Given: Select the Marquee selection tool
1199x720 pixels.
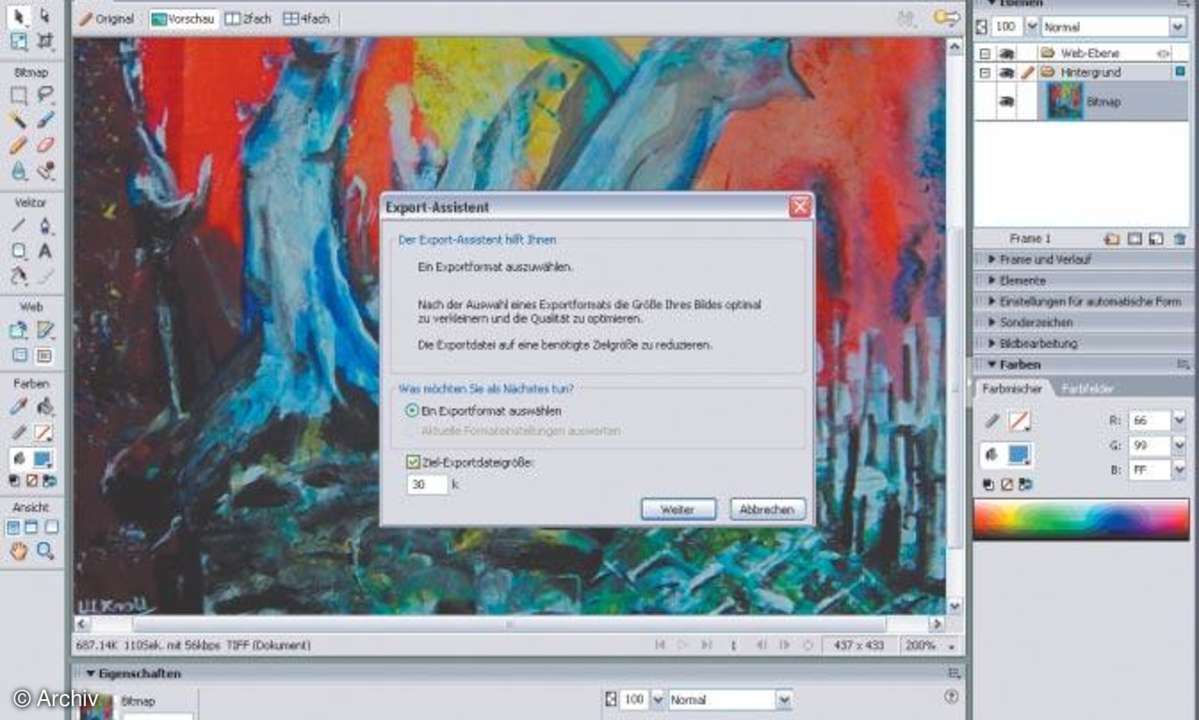Looking at the screenshot, I should click(18, 95).
